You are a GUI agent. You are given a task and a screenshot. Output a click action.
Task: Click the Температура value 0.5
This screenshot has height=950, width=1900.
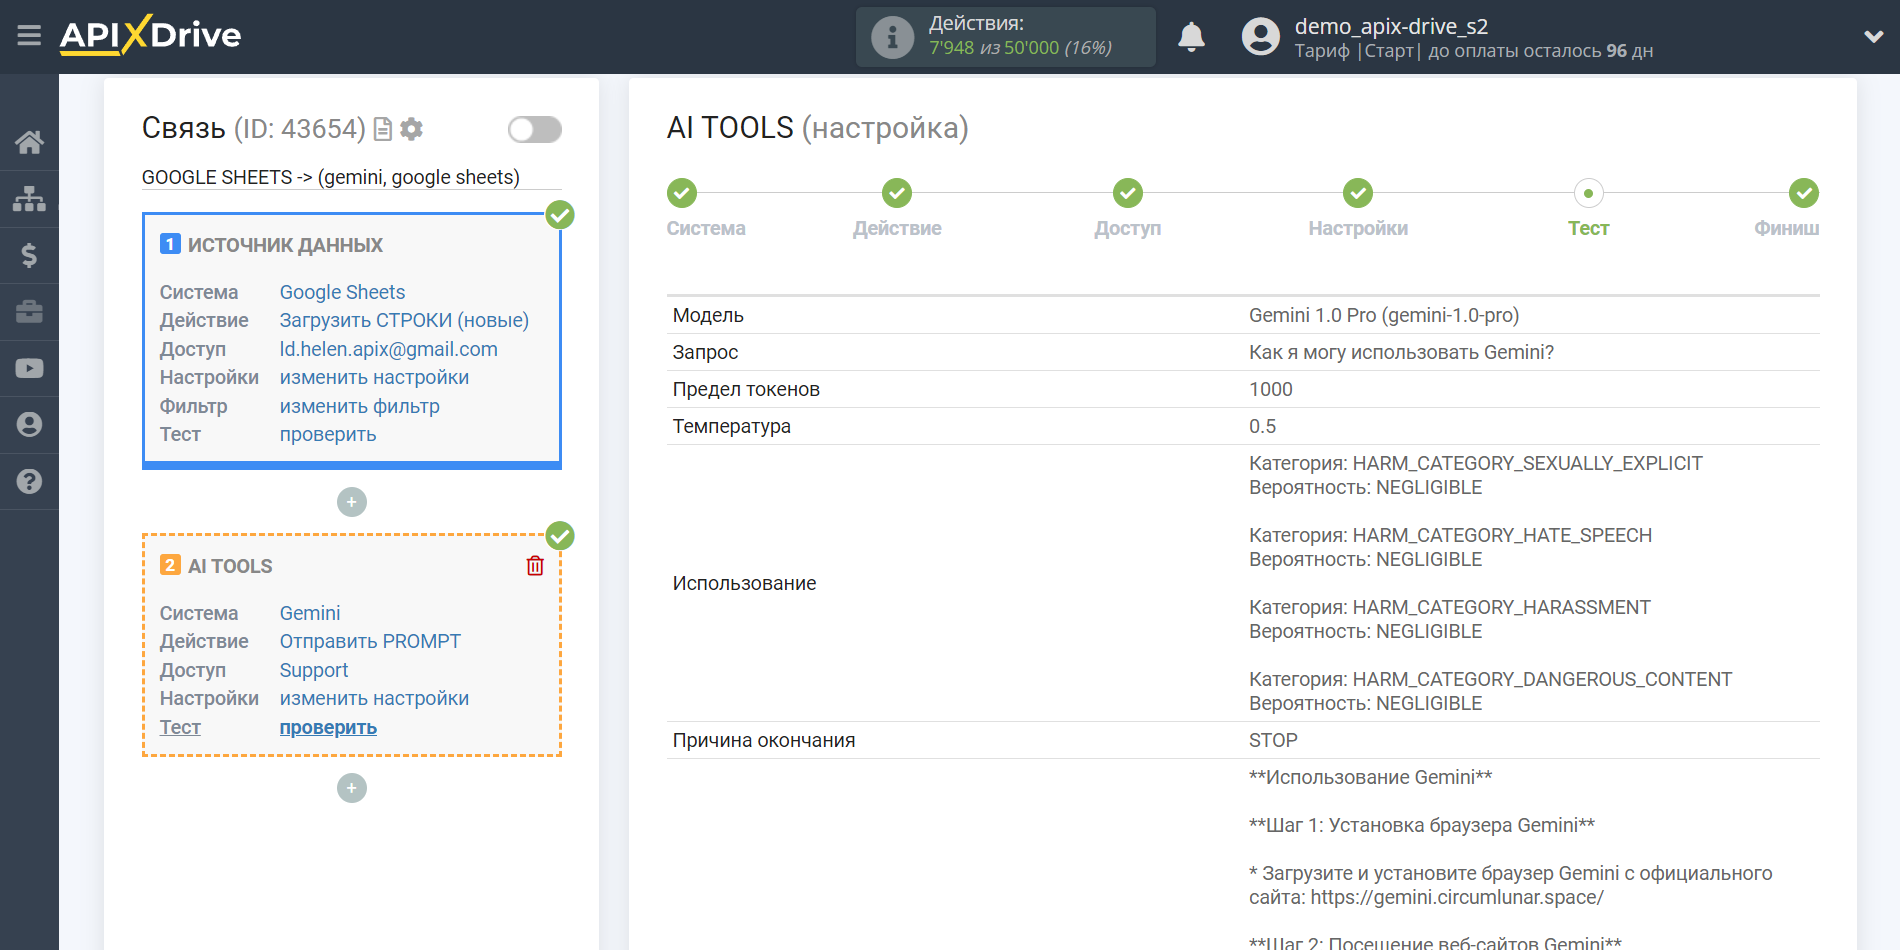click(1262, 426)
